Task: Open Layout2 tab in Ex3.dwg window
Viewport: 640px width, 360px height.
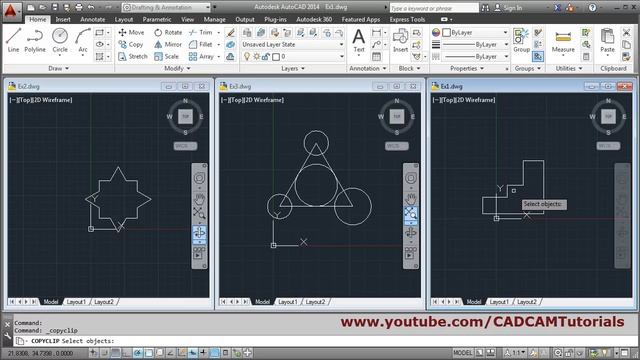Action: [316, 302]
